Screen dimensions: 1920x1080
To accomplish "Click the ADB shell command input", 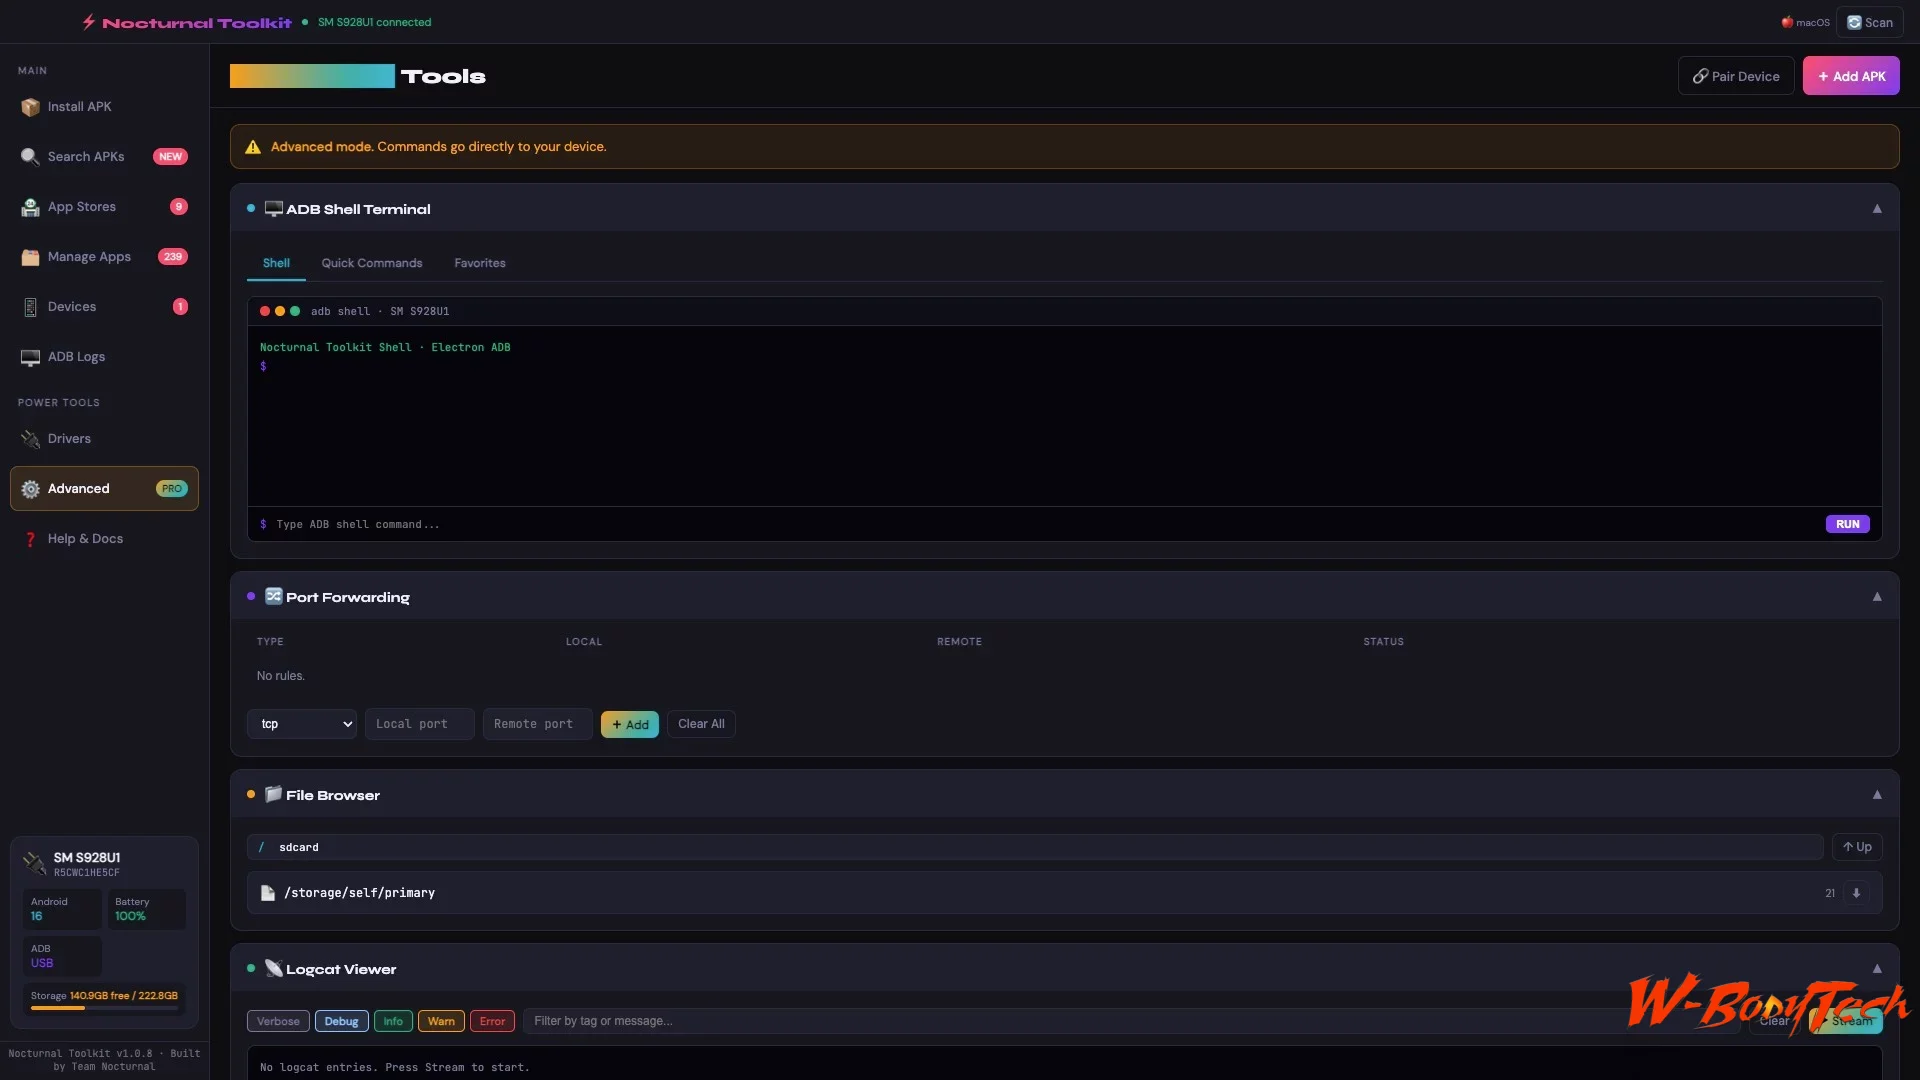I will click(x=1045, y=524).
